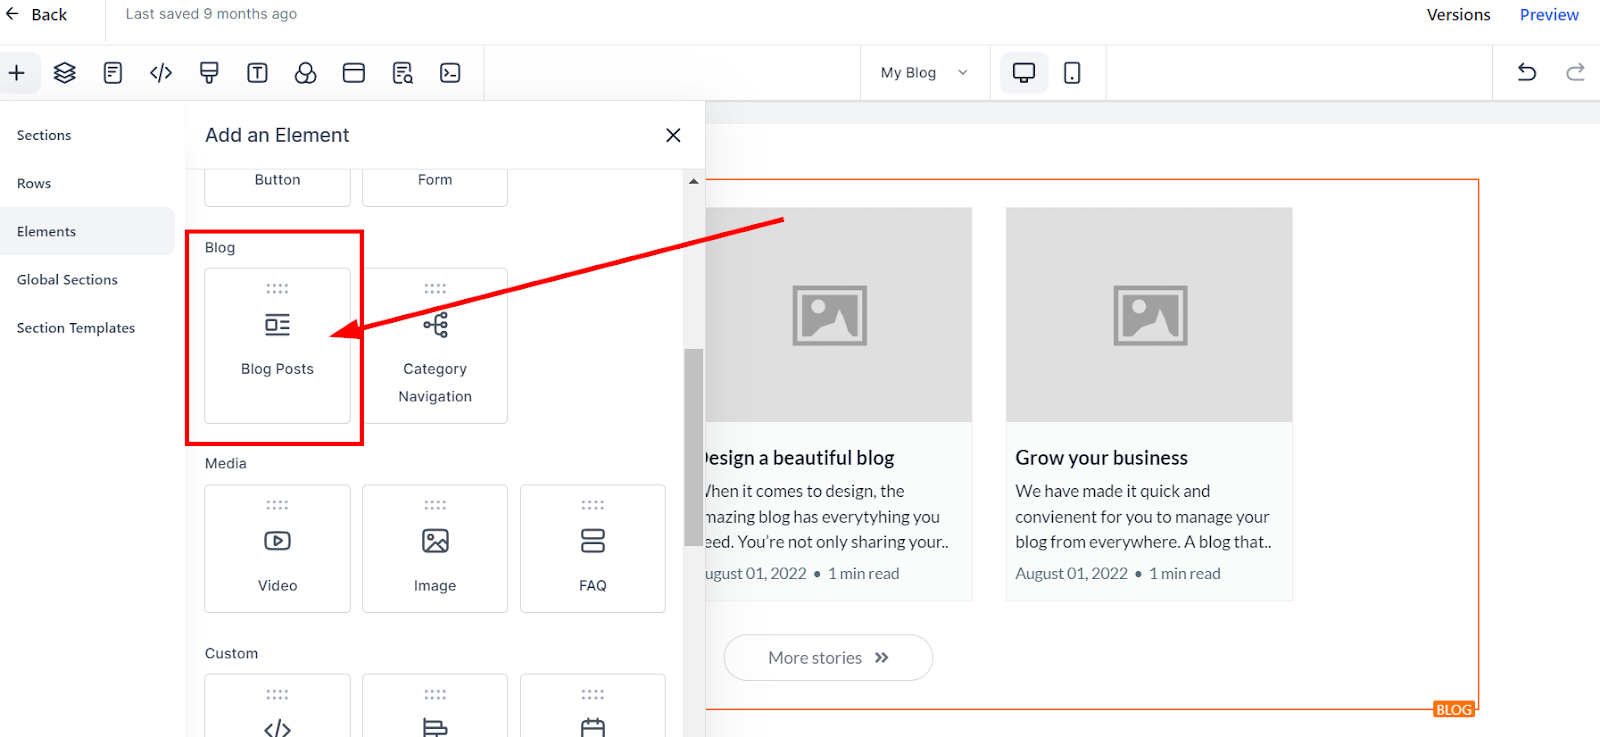Go to Section Templates
This screenshot has width=1600, height=737.
(76, 328)
